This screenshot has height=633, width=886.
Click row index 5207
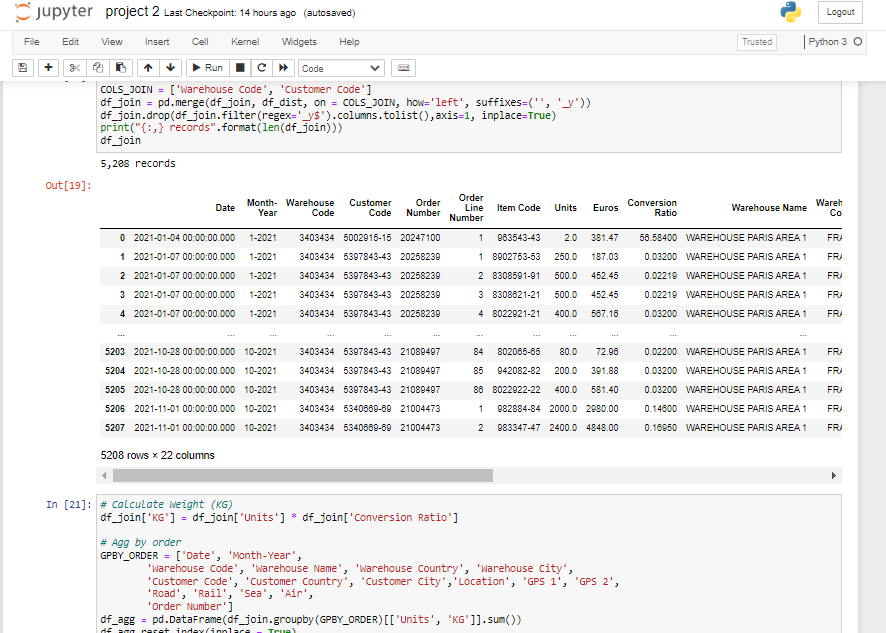coord(115,428)
